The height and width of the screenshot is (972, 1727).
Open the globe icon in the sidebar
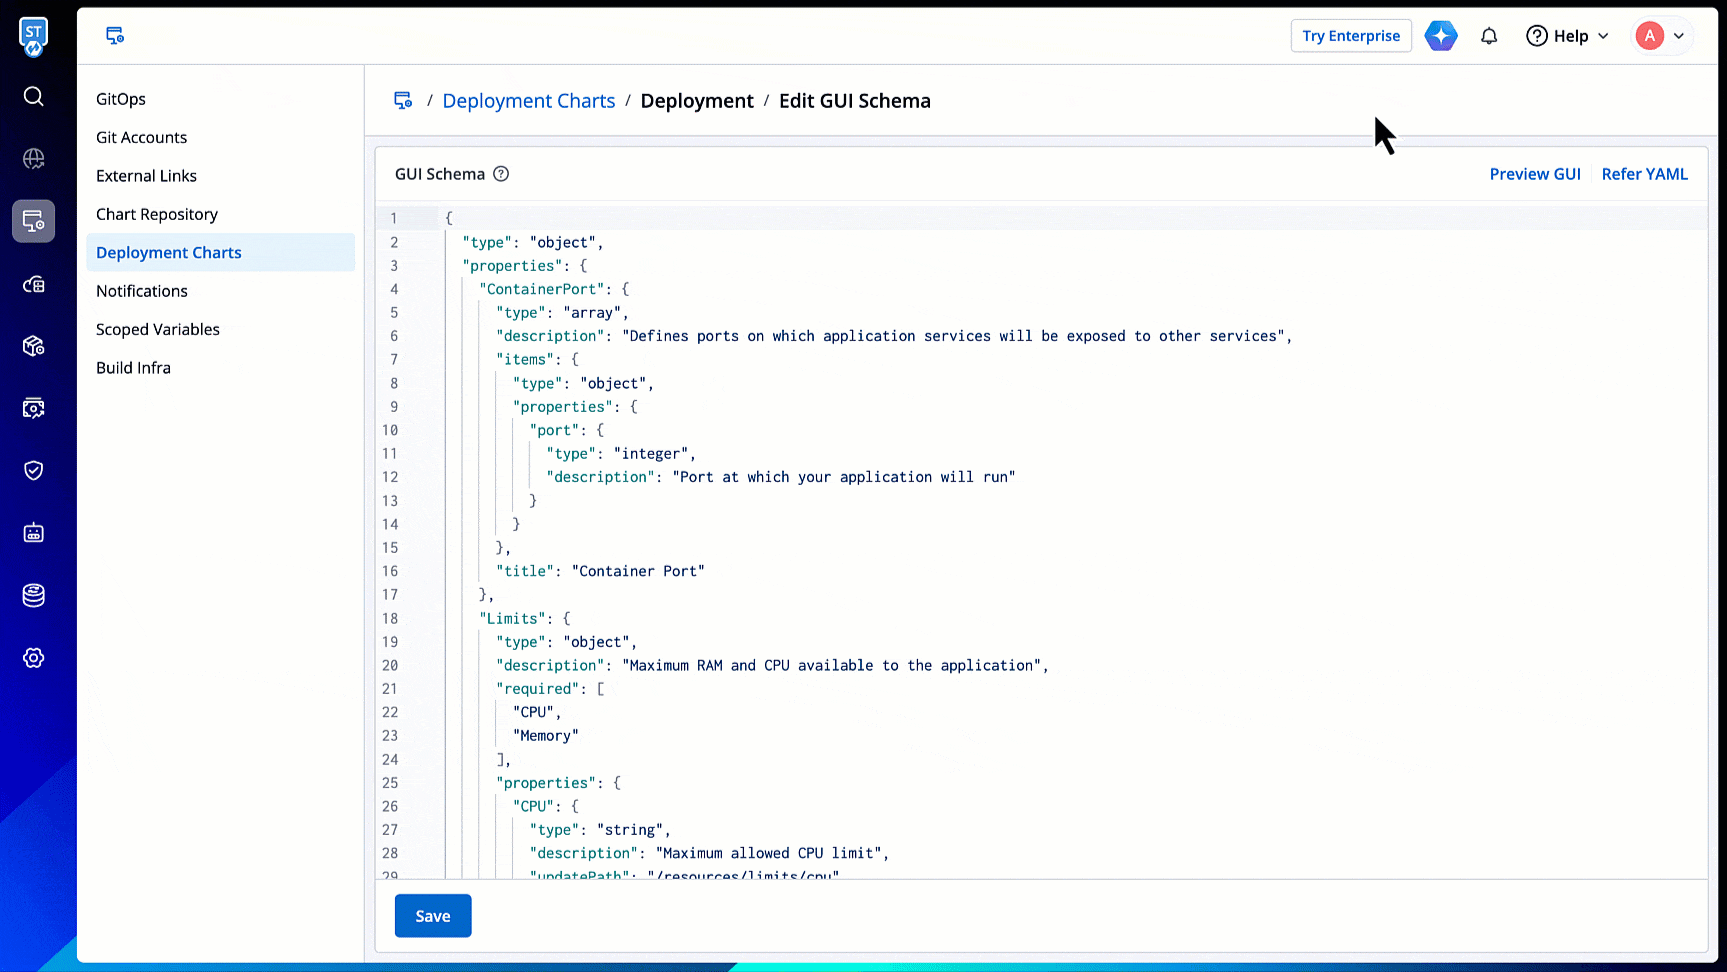coord(34,159)
